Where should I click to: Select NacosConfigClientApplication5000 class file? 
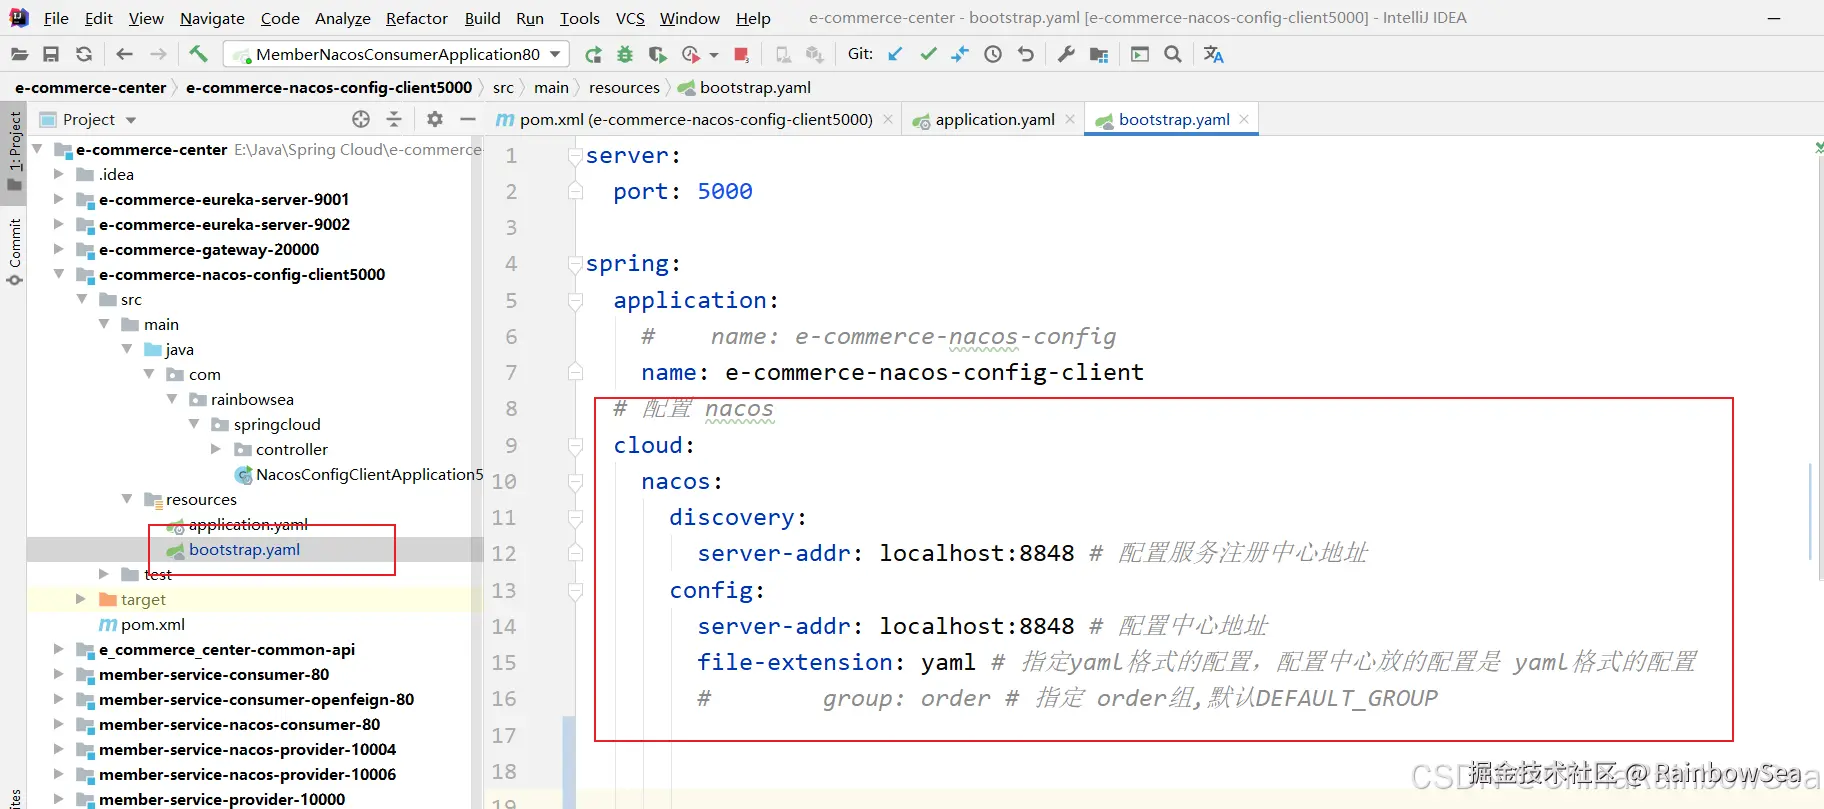(369, 474)
